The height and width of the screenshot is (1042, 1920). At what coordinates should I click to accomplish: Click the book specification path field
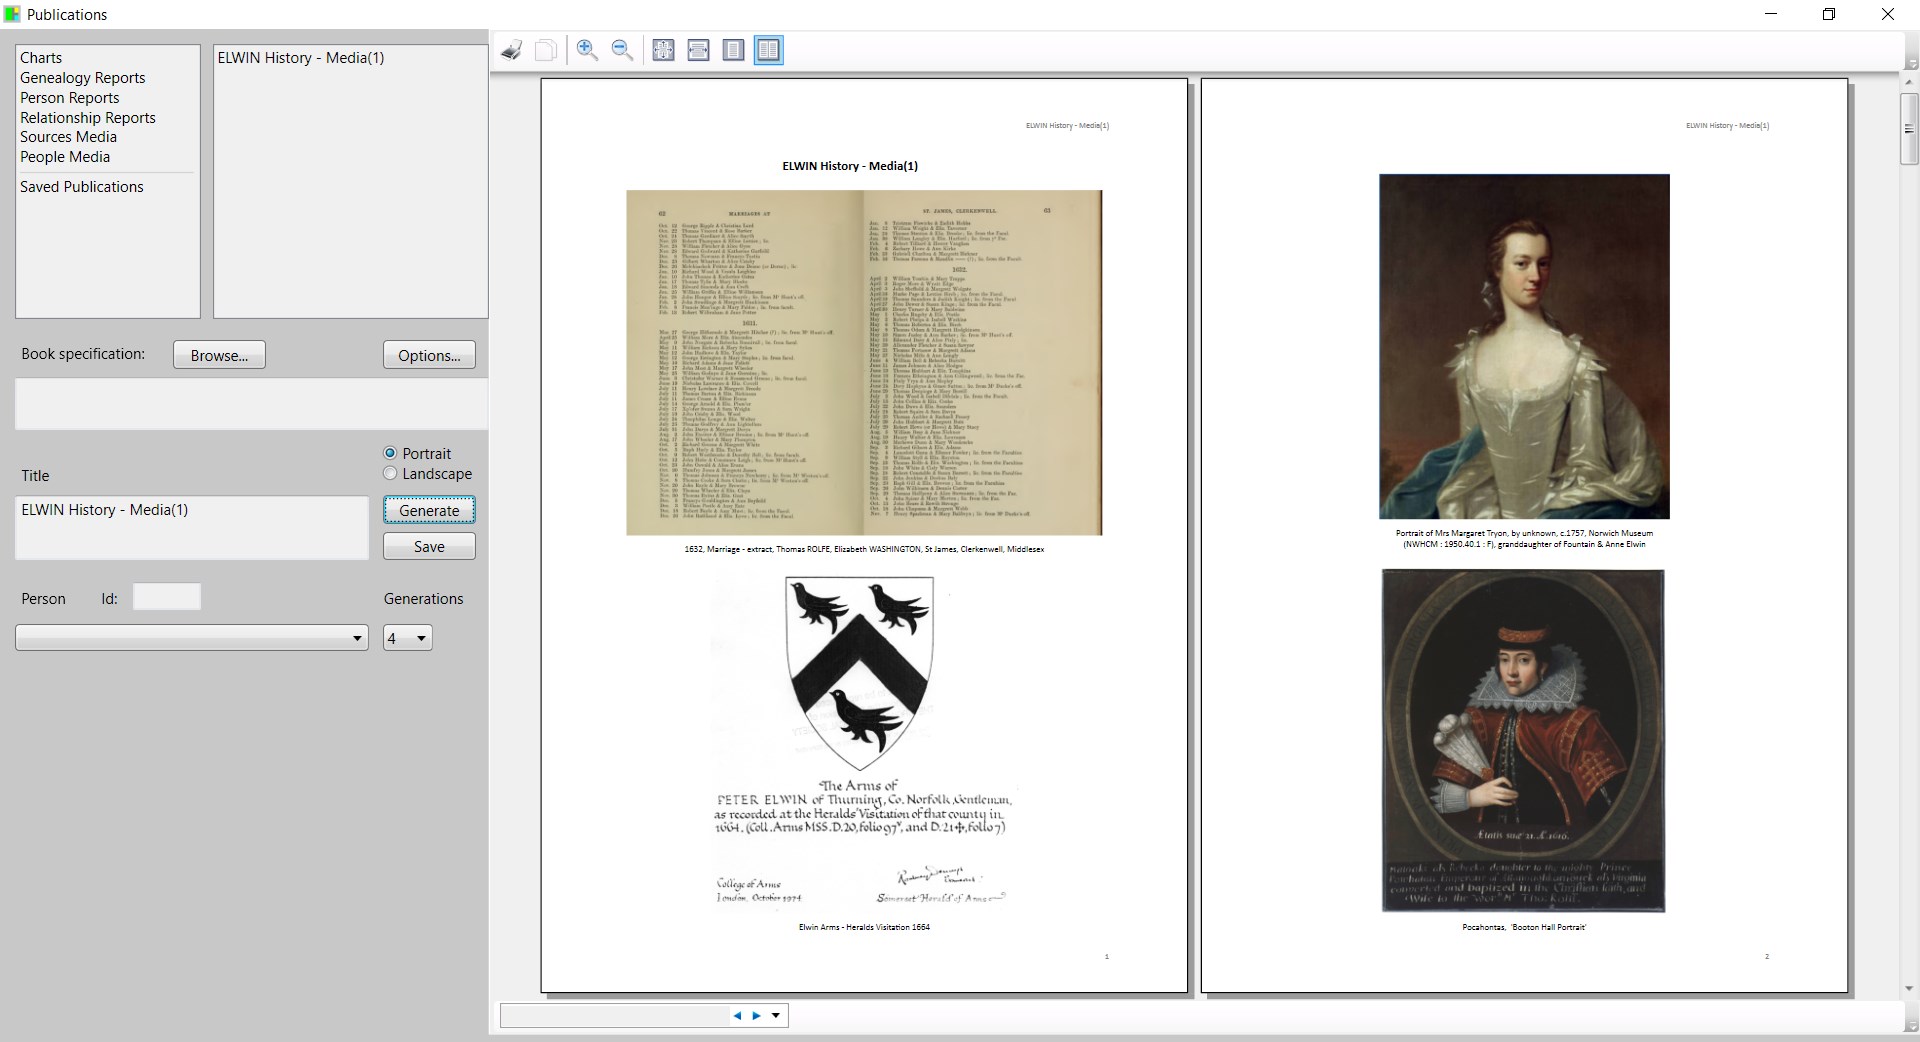pyautogui.click(x=251, y=404)
